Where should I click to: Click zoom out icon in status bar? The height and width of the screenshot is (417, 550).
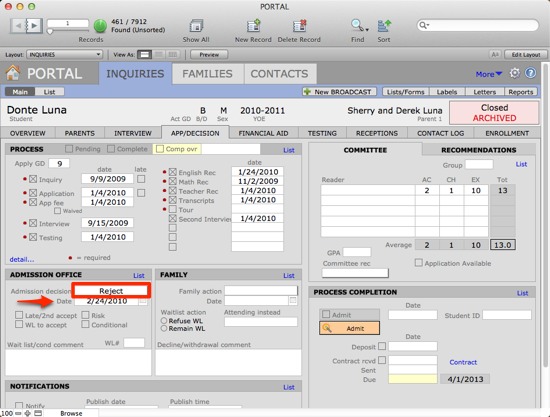(18, 413)
